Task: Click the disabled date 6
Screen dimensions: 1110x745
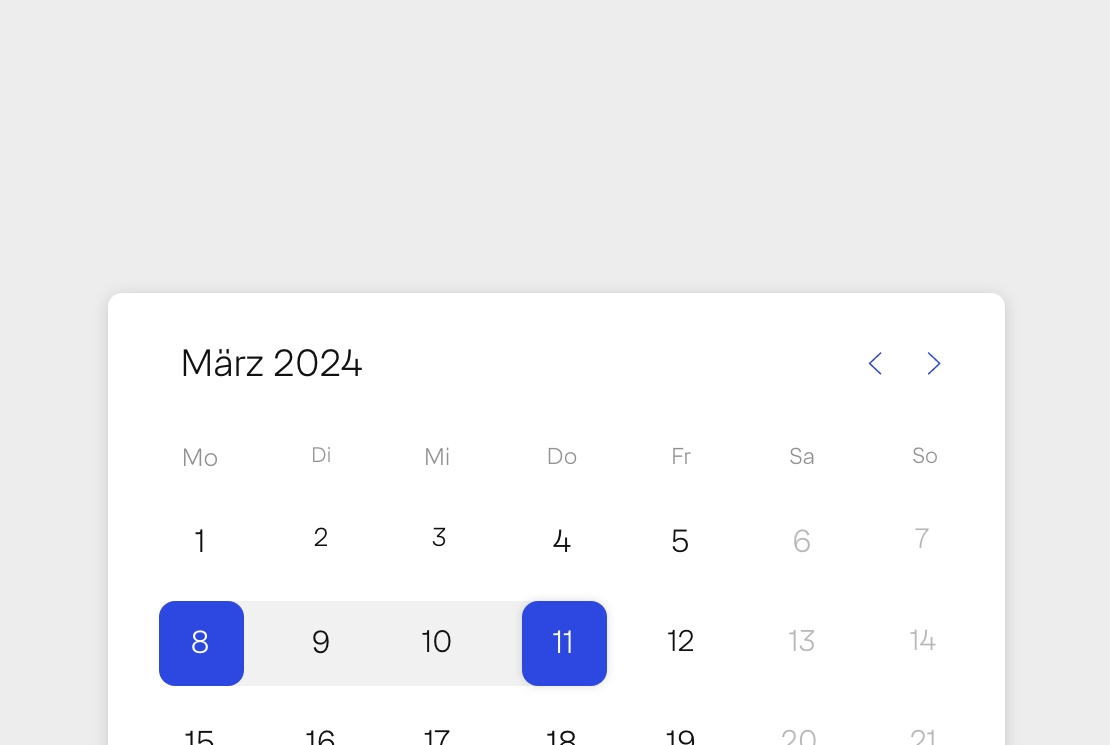Action: [801, 541]
